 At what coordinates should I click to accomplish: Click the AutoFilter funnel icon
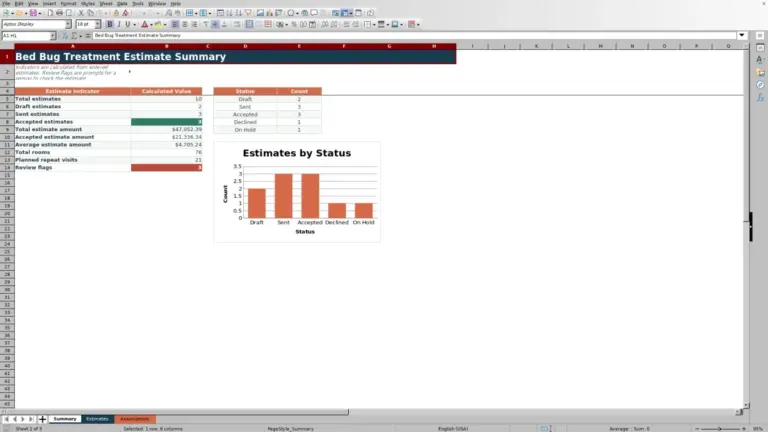[248, 13]
